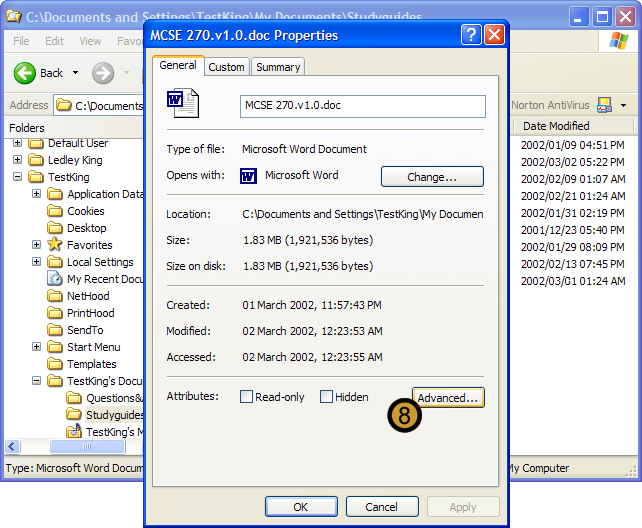Image resolution: width=642 pixels, height=528 pixels.
Task: Click the SendTo folder icon
Action: (54, 329)
